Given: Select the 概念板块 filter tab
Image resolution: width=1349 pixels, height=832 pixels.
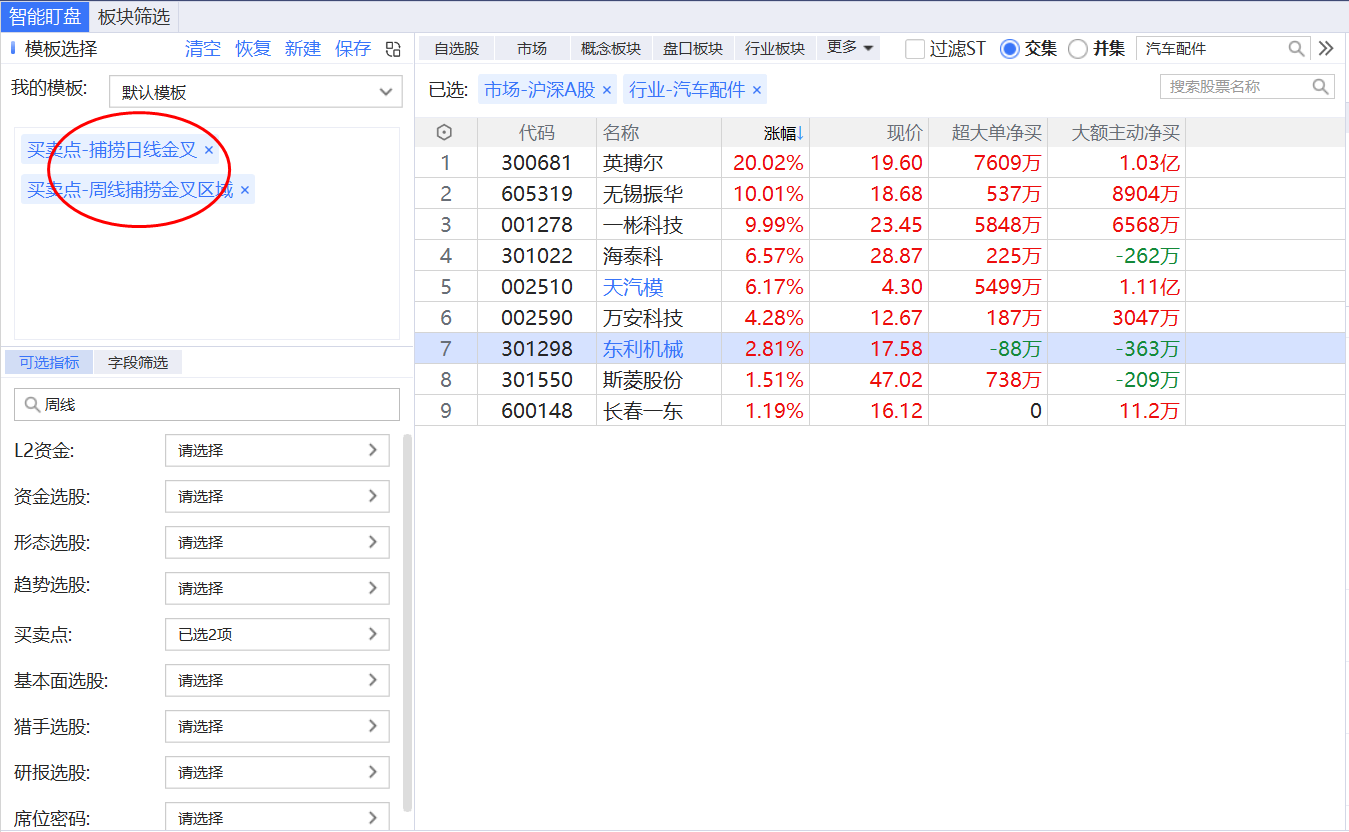Looking at the screenshot, I should 611,48.
